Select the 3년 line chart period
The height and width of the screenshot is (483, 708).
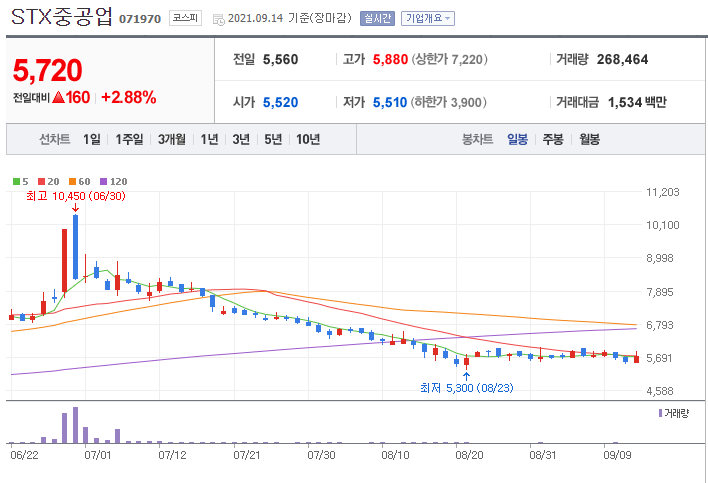coord(241,139)
